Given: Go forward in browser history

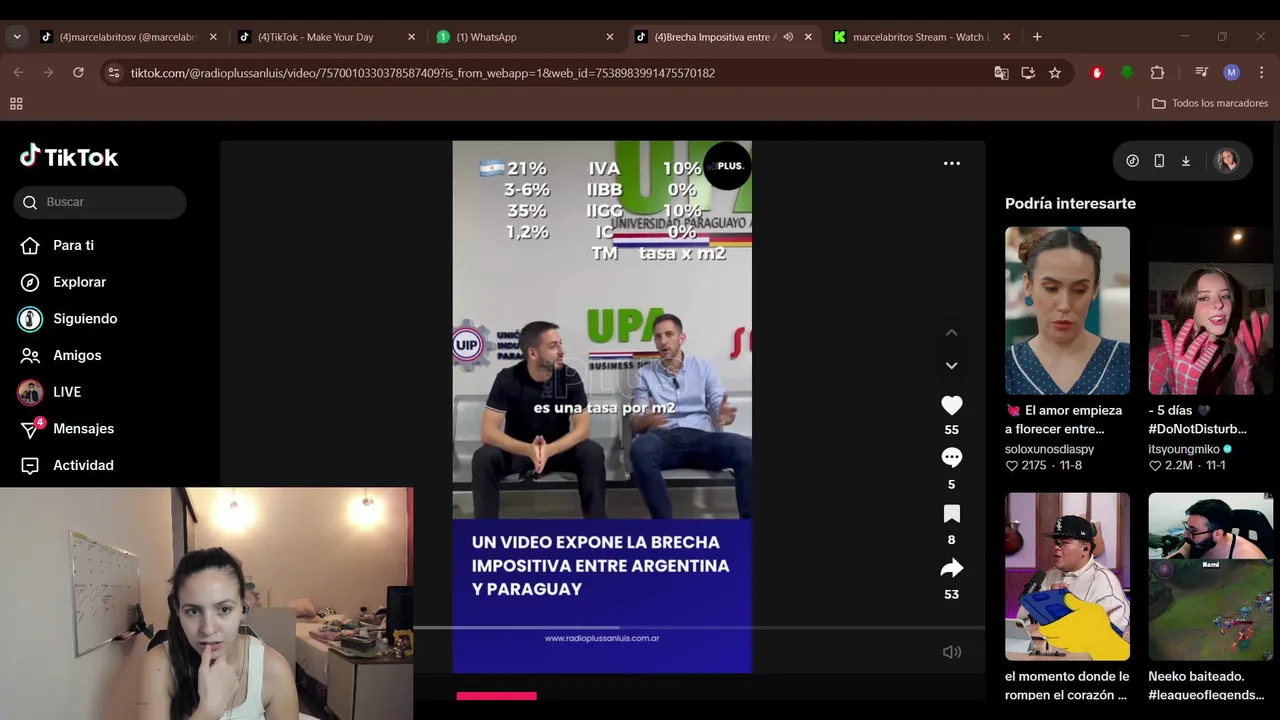Looking at the screenshot, I should click(x=48, y=73).
